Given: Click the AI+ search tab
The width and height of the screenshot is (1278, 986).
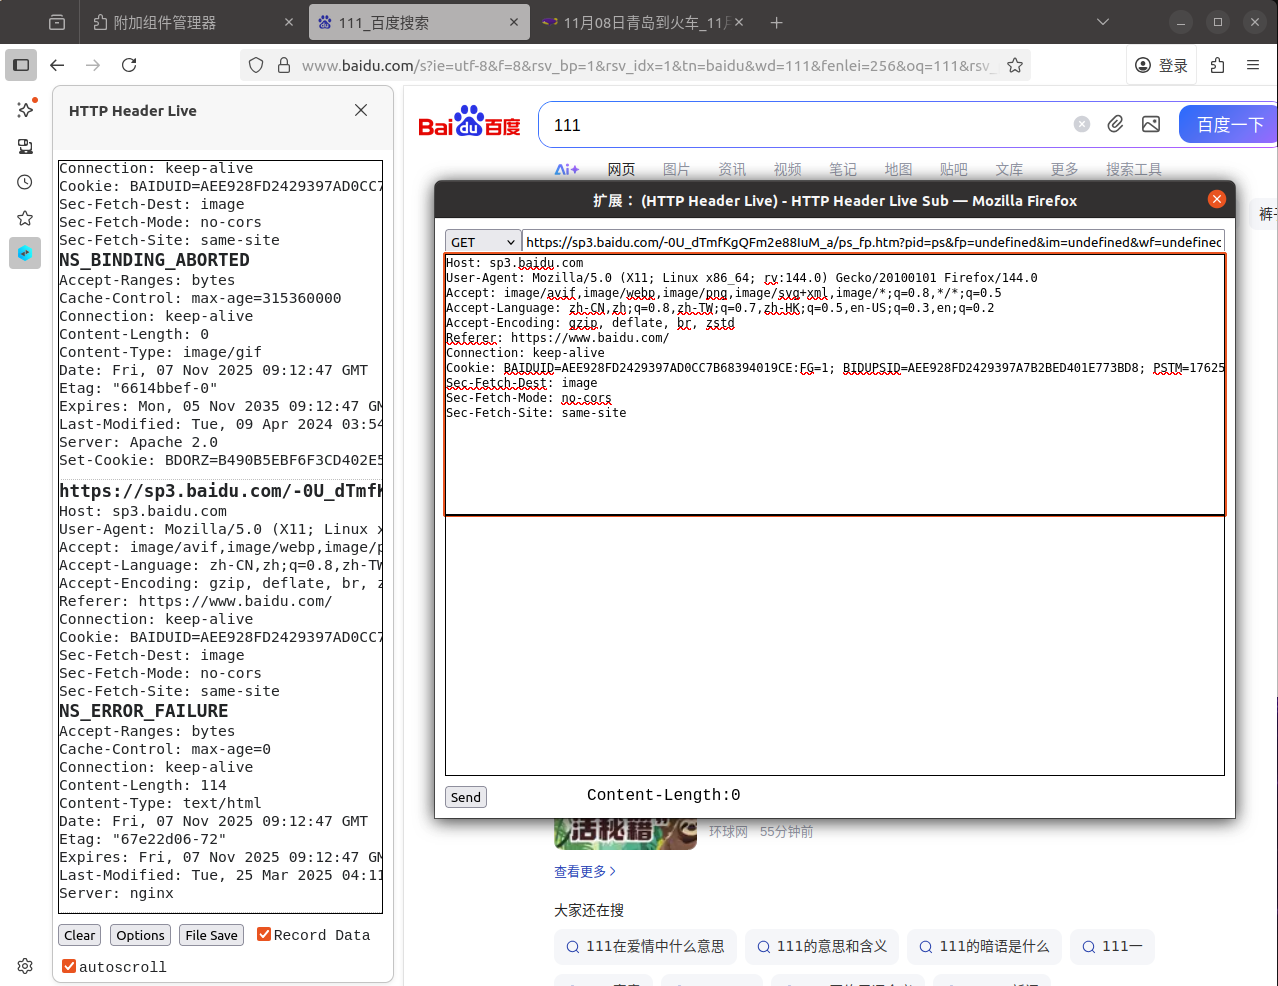Looking at the screenshot, I should pyautogui.click(x=567, y=169).
